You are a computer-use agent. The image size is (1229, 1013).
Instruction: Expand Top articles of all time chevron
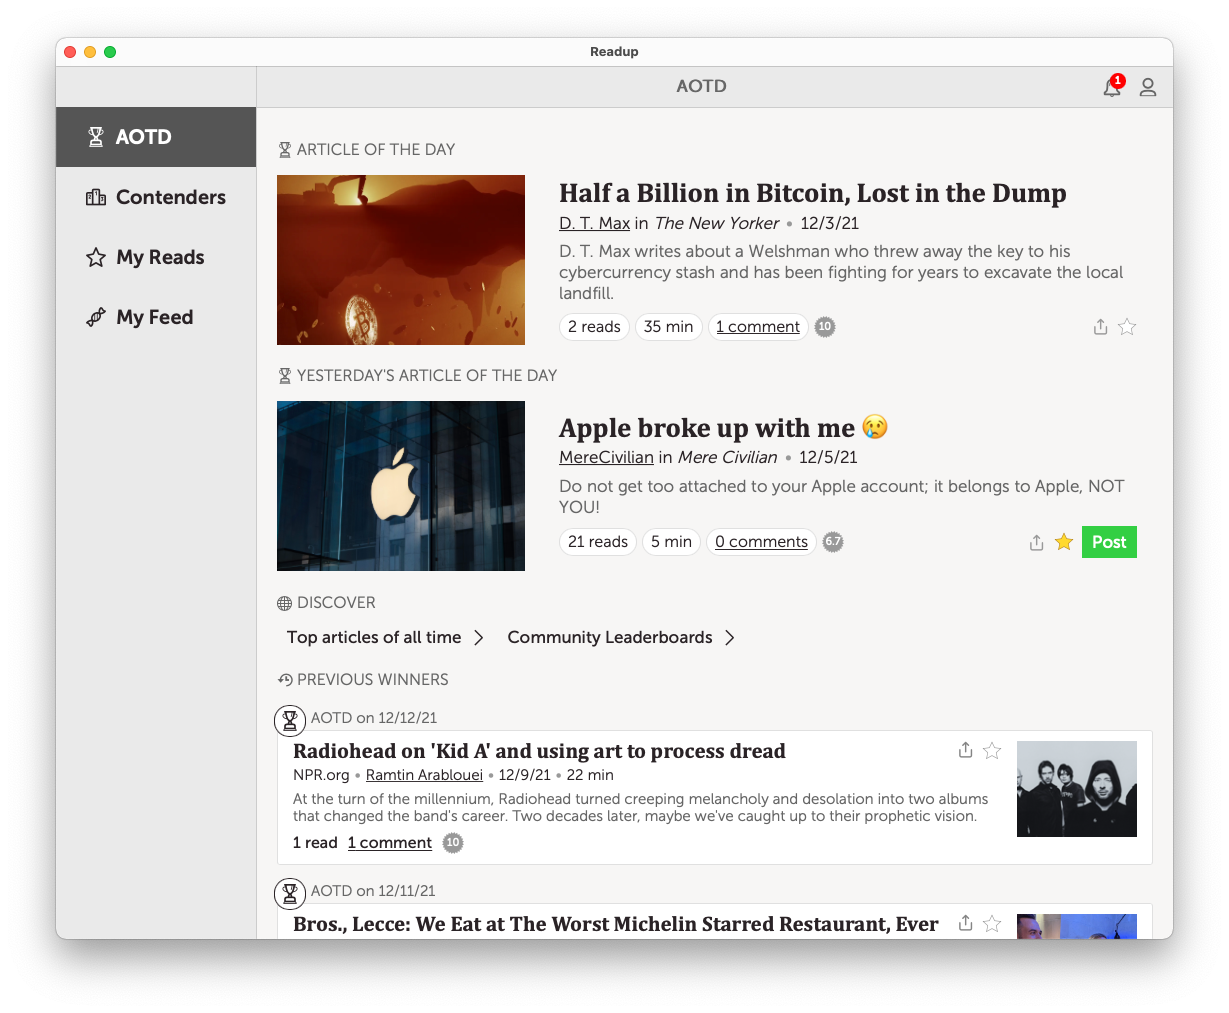pos(479,638)
